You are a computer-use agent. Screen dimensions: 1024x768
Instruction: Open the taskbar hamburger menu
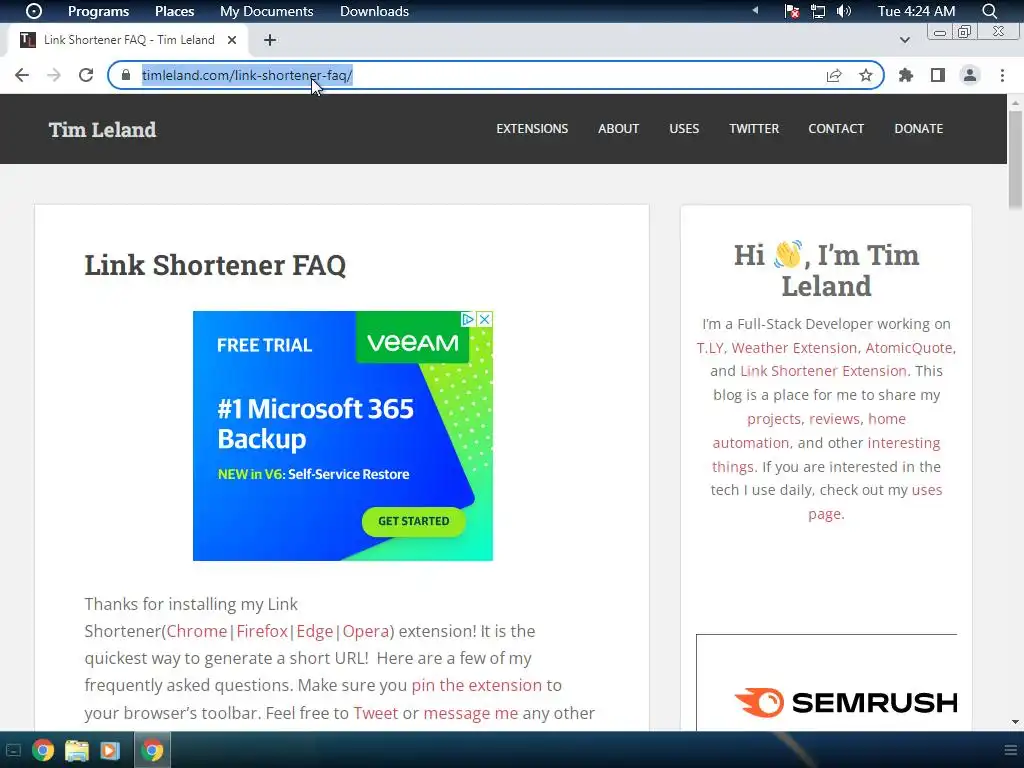1010,750
